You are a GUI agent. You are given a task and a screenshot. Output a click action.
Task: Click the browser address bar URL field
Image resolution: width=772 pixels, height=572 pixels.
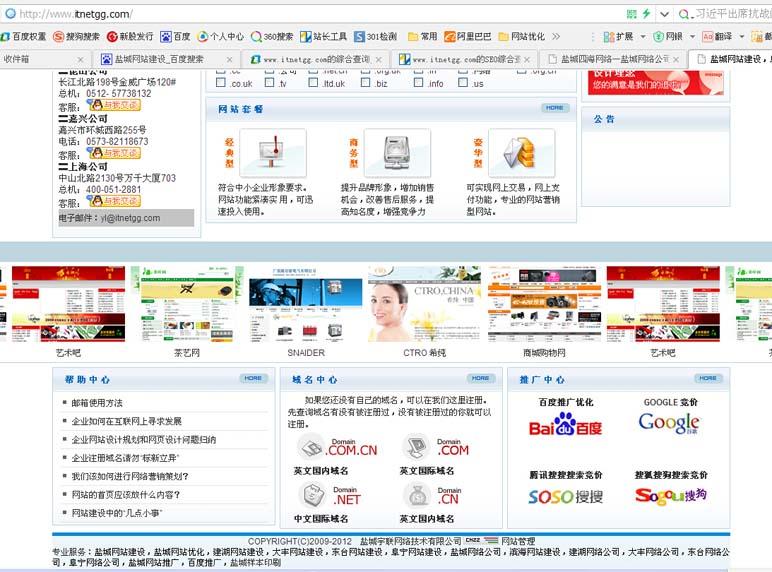point(300,14)
